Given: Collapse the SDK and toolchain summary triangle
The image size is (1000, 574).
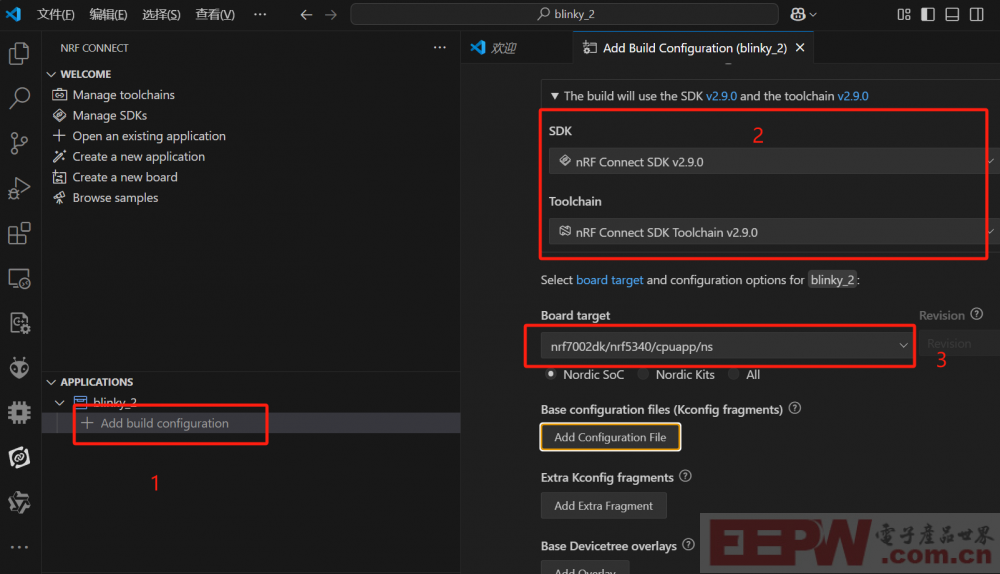Looking at the screenshot, I should click(555, 96).
